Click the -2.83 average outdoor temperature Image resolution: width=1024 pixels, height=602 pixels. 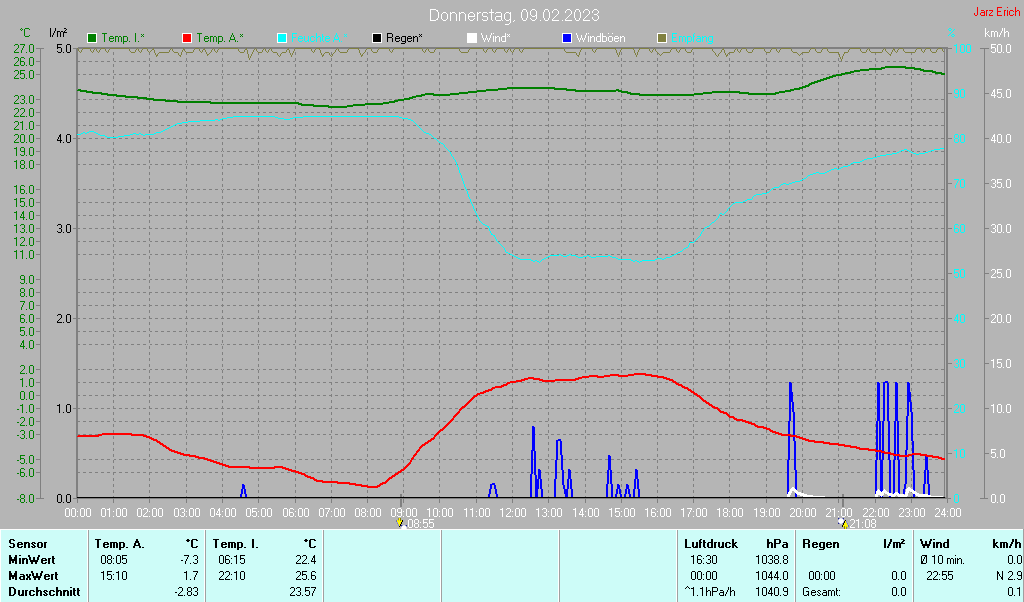pyautogui.click(x=185, y=592)
